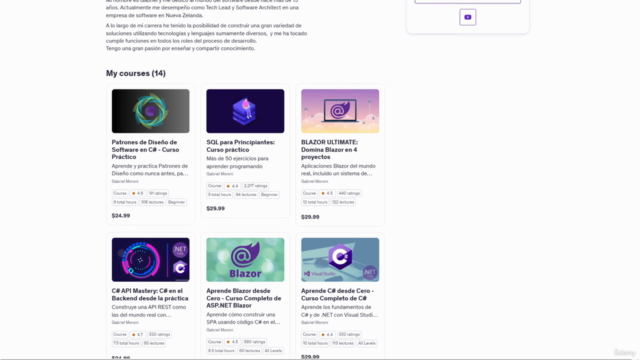Click the 4.5 star rating badge on Aprende Blazor
This screenshot has height=360, width=640.
tap(232, 342)
